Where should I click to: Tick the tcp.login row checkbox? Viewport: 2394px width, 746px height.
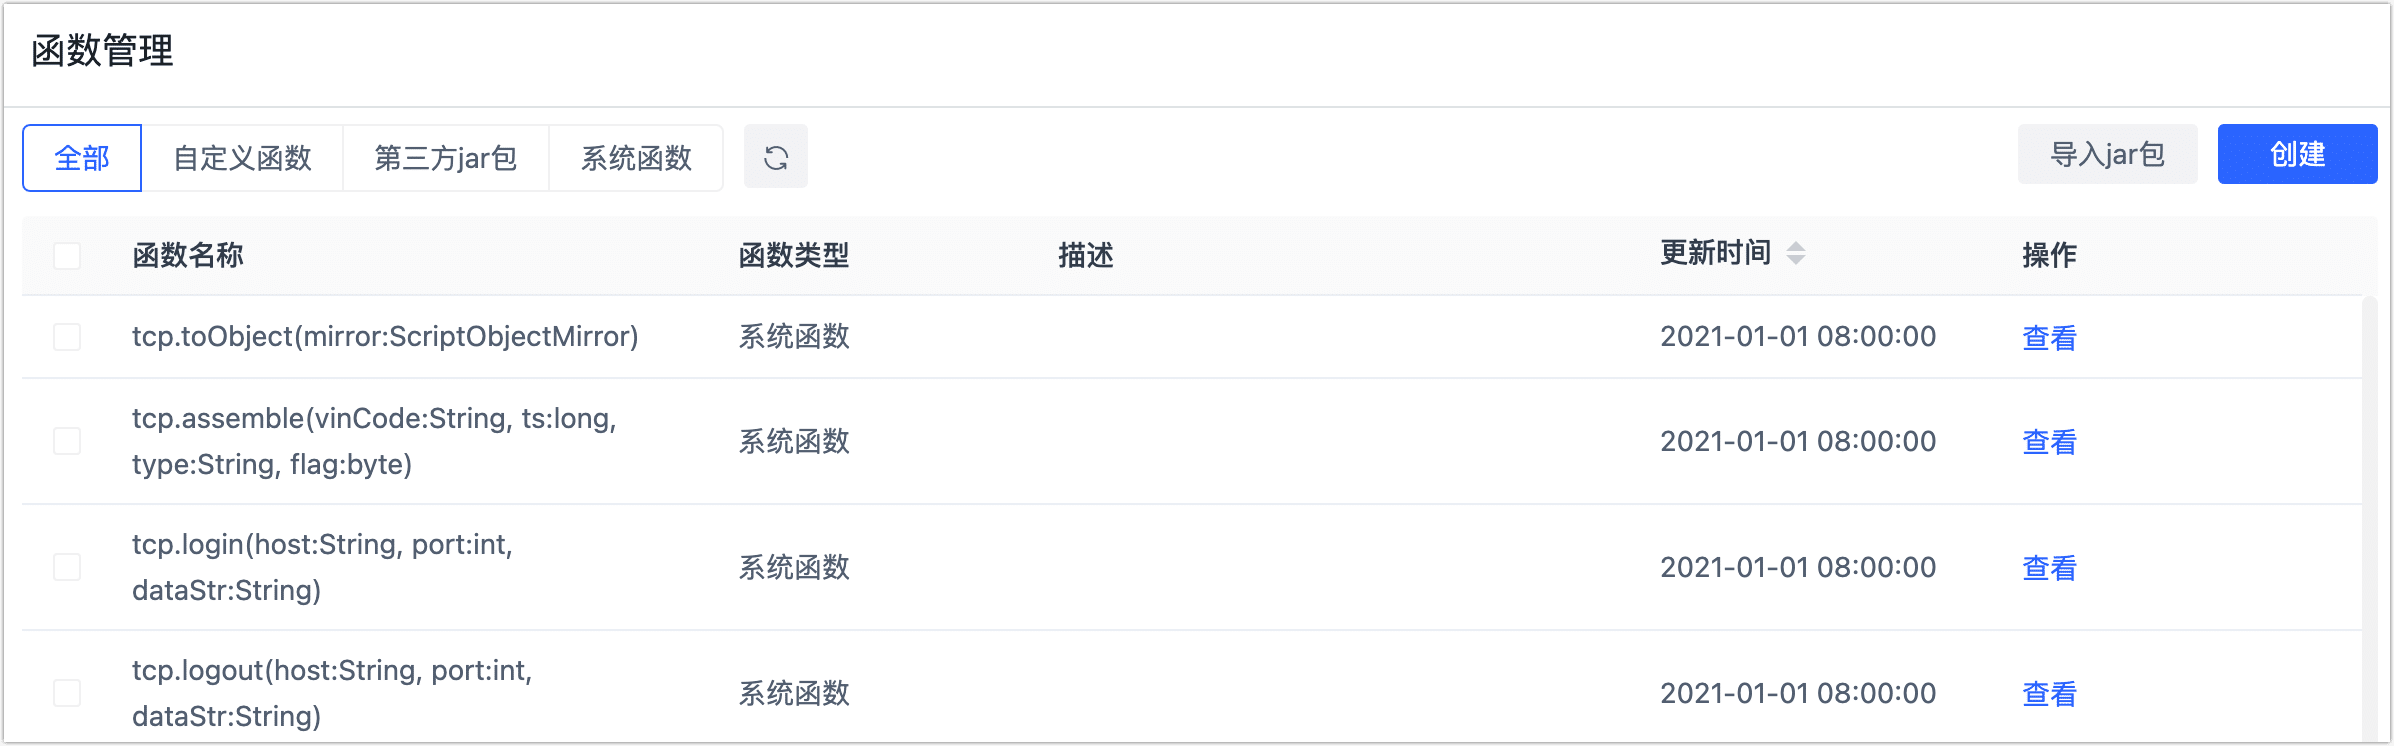coord(67,567)
